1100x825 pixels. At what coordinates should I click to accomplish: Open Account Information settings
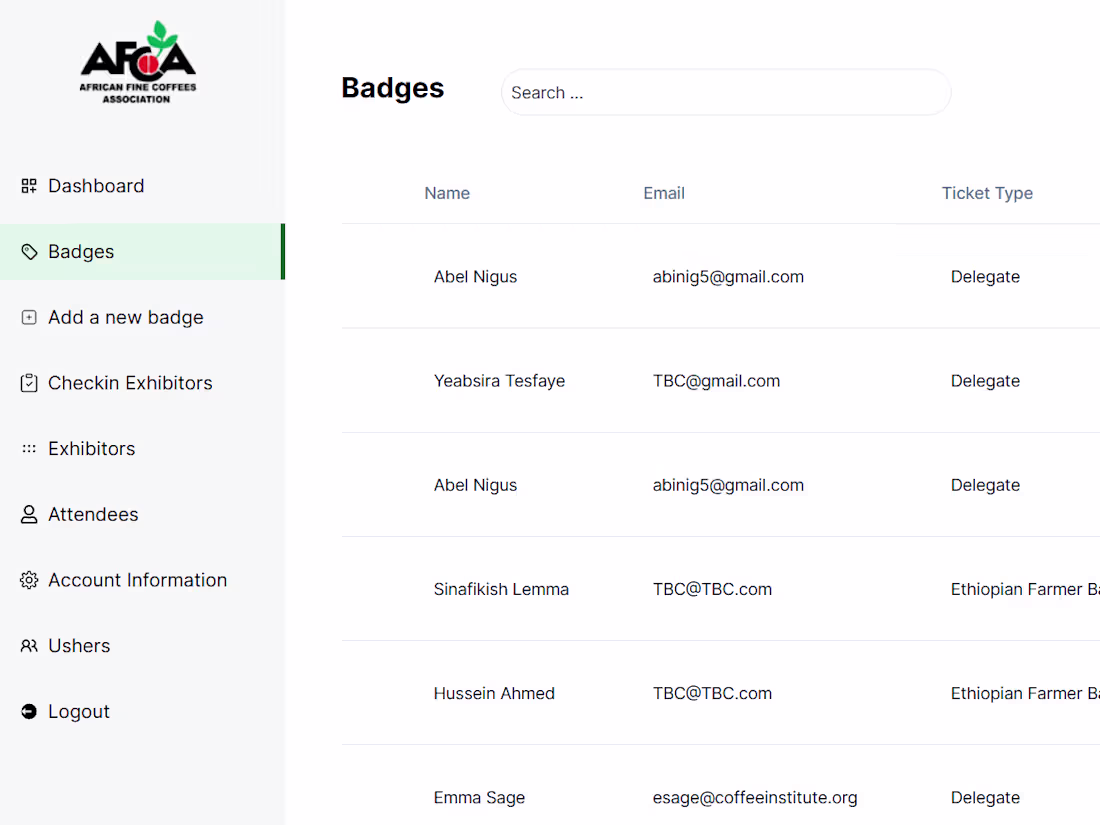137,579
